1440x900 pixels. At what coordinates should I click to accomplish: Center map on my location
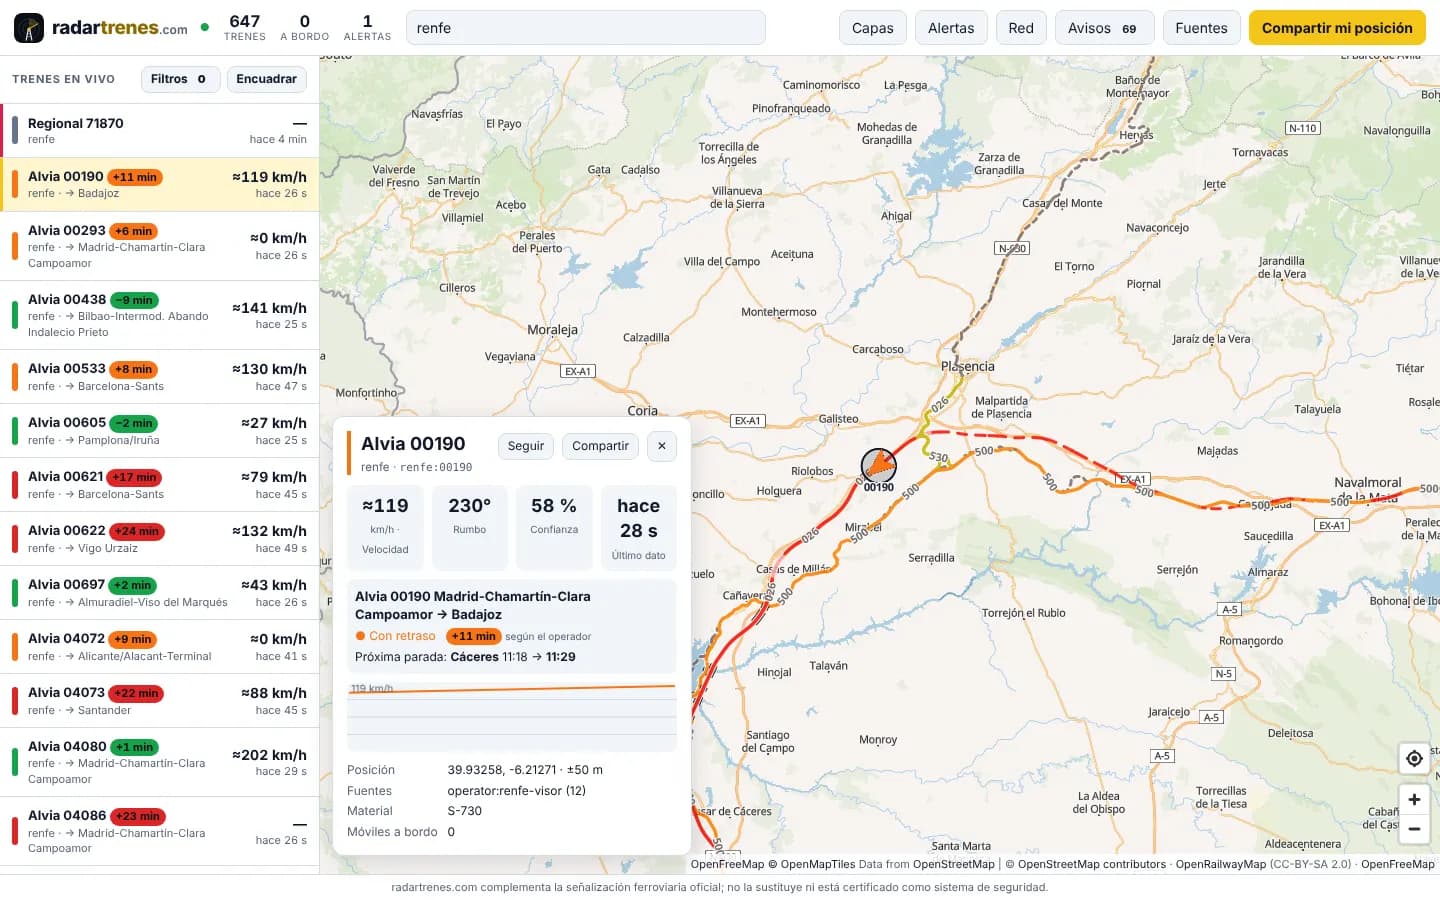coord(1414,758)
